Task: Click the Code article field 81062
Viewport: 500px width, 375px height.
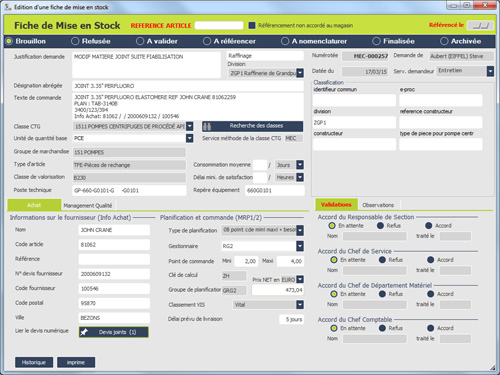Action: point(114,245)
